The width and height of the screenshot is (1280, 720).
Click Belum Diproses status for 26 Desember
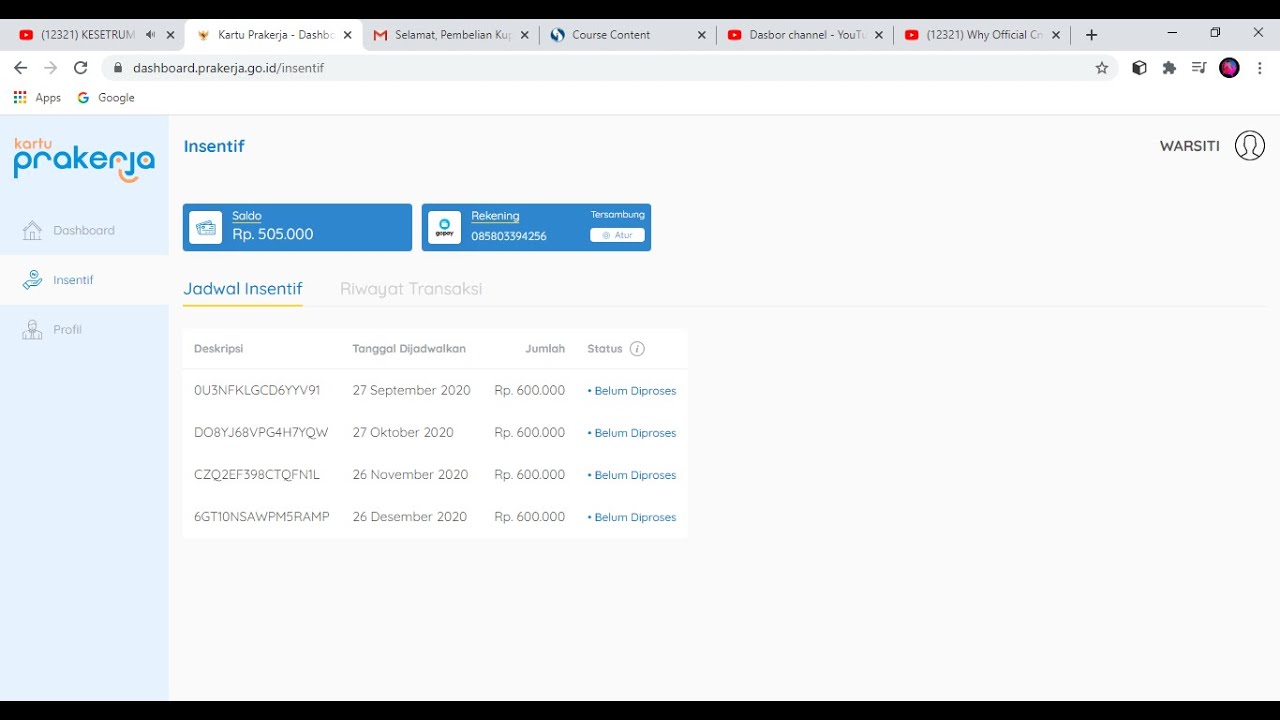[632, 517]
